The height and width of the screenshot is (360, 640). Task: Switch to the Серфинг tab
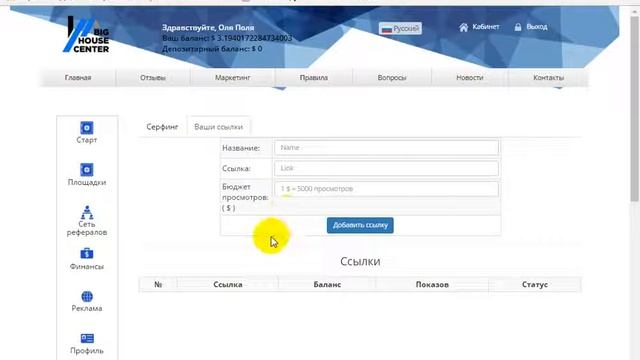pos(162,127)
